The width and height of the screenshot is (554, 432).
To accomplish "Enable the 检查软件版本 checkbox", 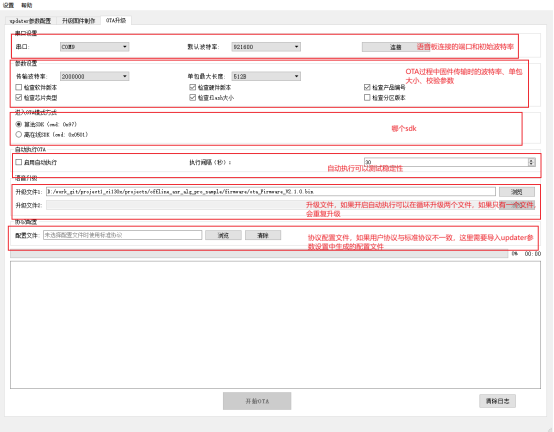I will (x=19, y=87).
